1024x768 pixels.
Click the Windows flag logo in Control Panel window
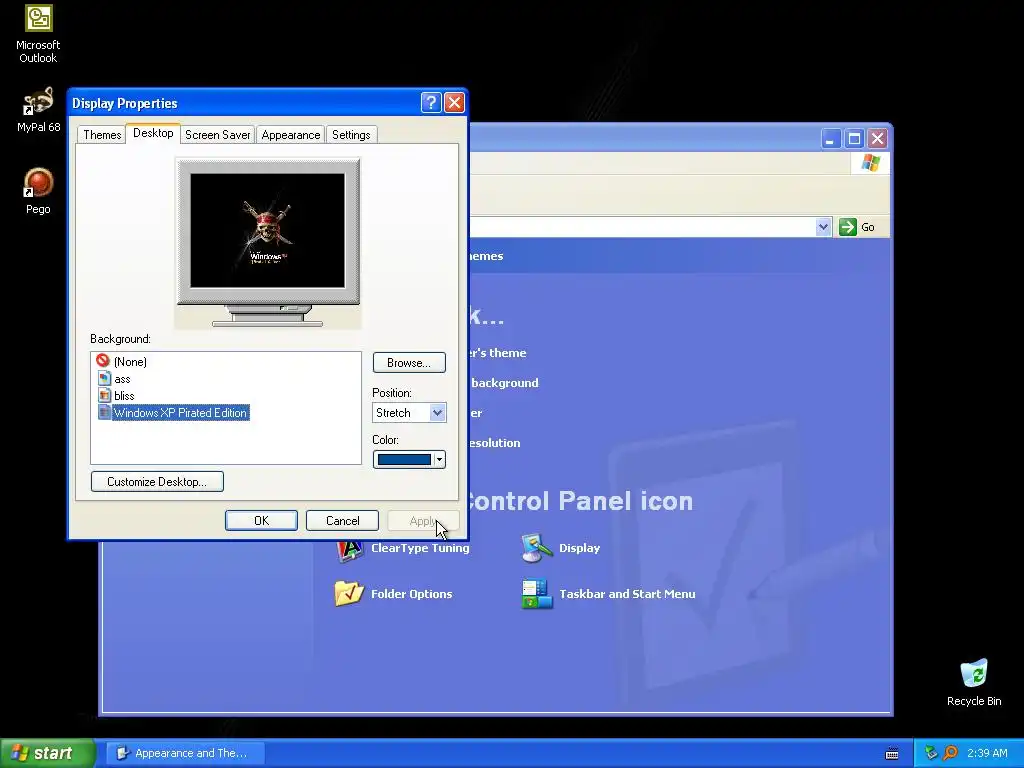pyautogui.click(x=870, y=163)
